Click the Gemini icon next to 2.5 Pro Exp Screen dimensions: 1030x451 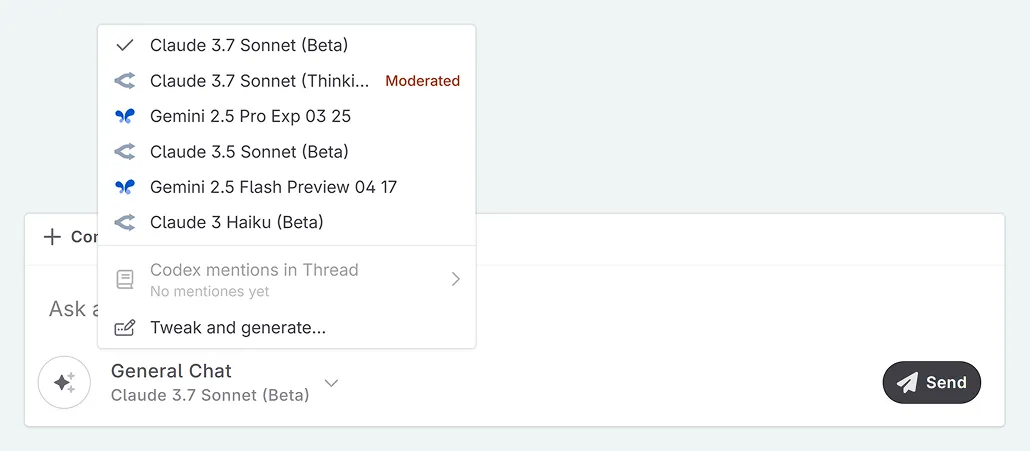point(124,116)
